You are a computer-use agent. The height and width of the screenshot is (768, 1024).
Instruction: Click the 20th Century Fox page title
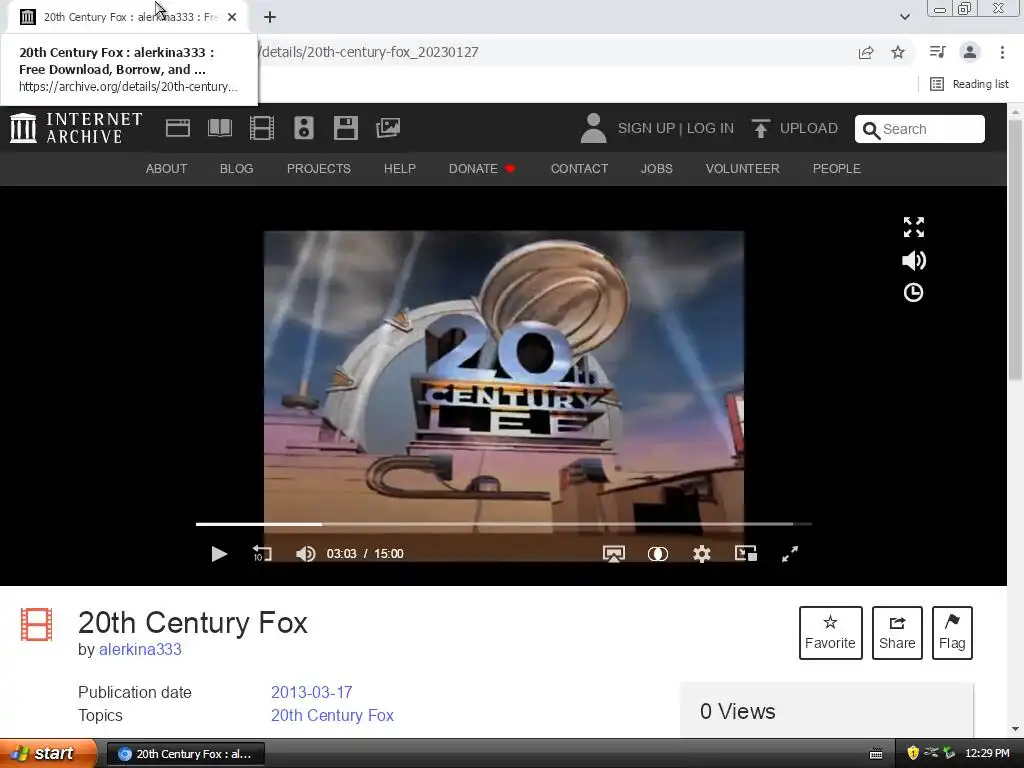pos(193,622)
